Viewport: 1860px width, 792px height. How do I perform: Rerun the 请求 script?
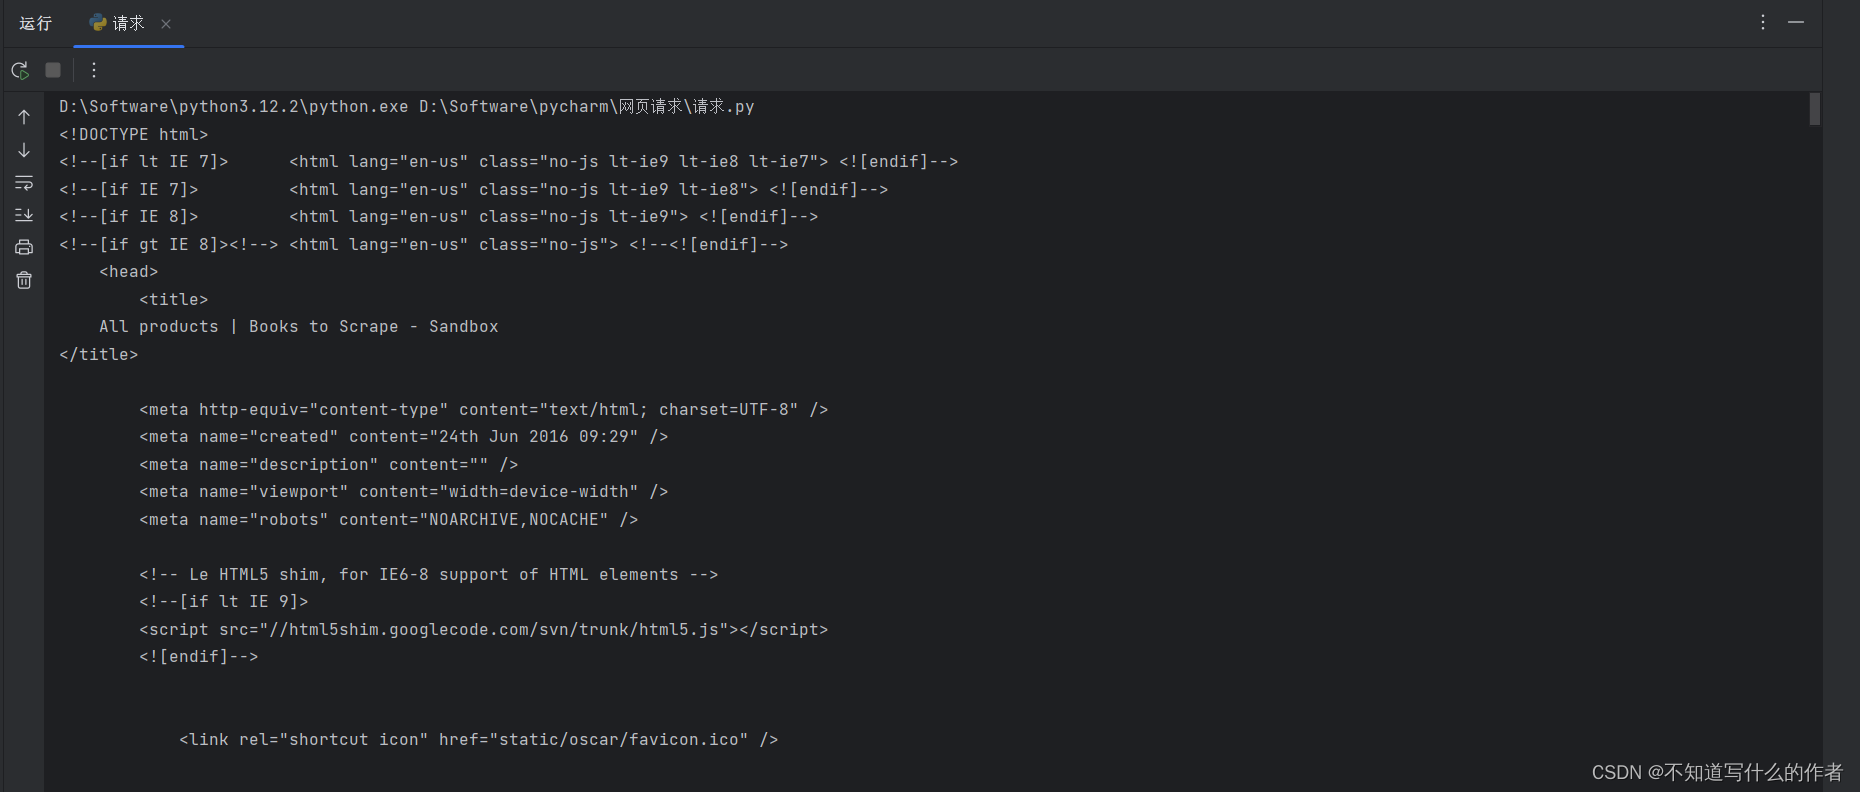20,70
